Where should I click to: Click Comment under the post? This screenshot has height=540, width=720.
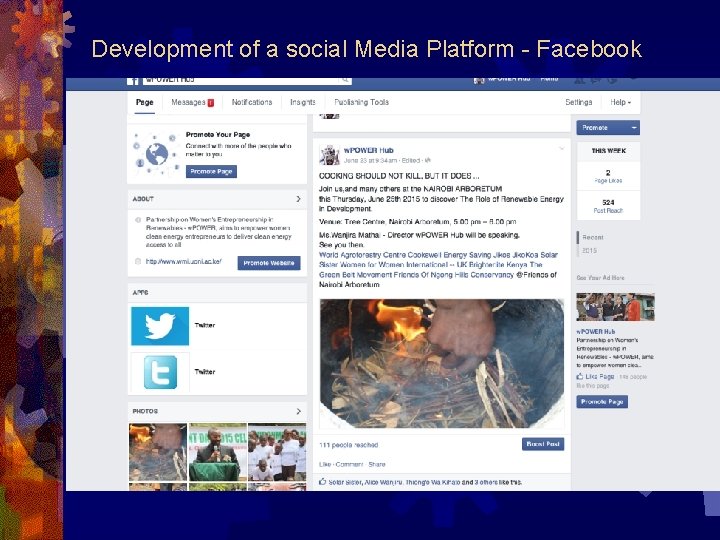click(x=349, y=464)
